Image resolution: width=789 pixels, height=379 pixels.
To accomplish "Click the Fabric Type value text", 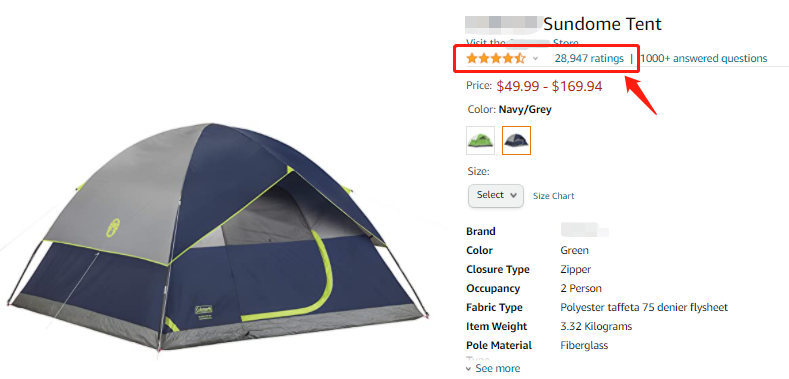I will pyautogui.click(x=644, y=308).
